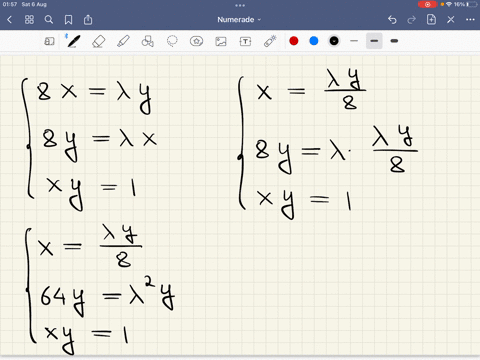Screen dimensions: 480x360
Task: Undo the last stroke
Action: 392,20
